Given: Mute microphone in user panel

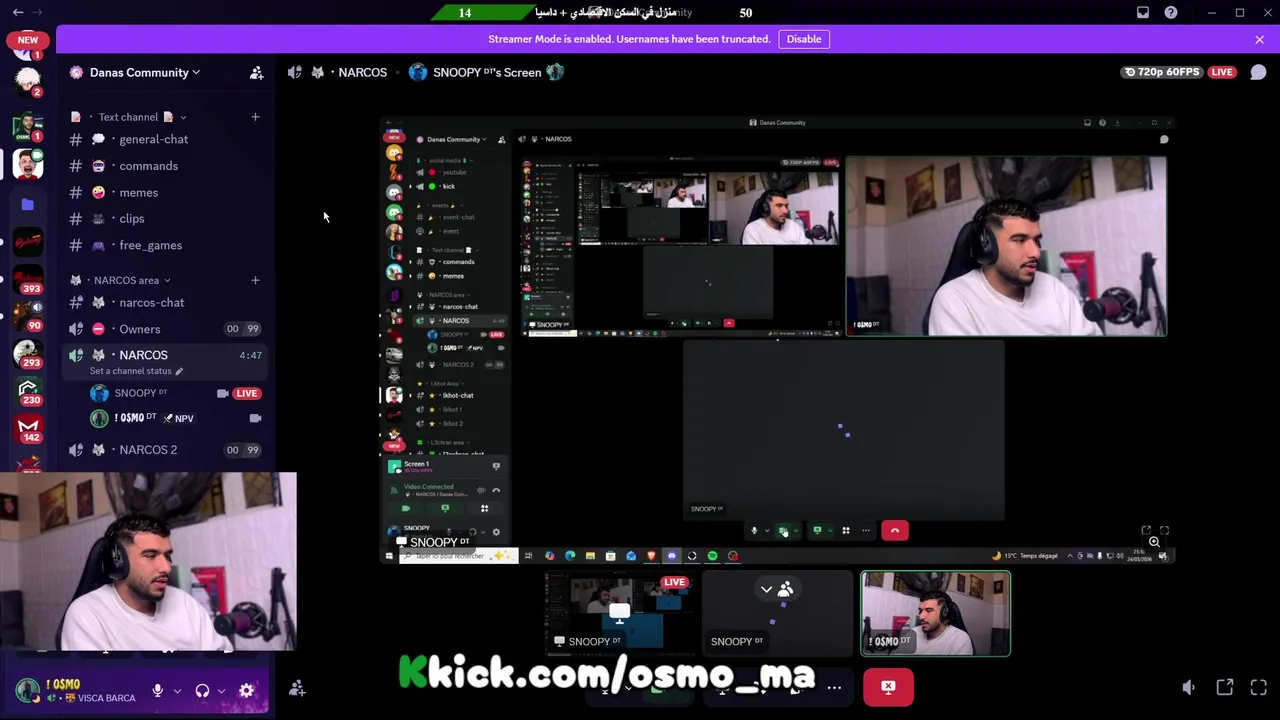Looking at the screenshot, I should (x=157, y=691).
